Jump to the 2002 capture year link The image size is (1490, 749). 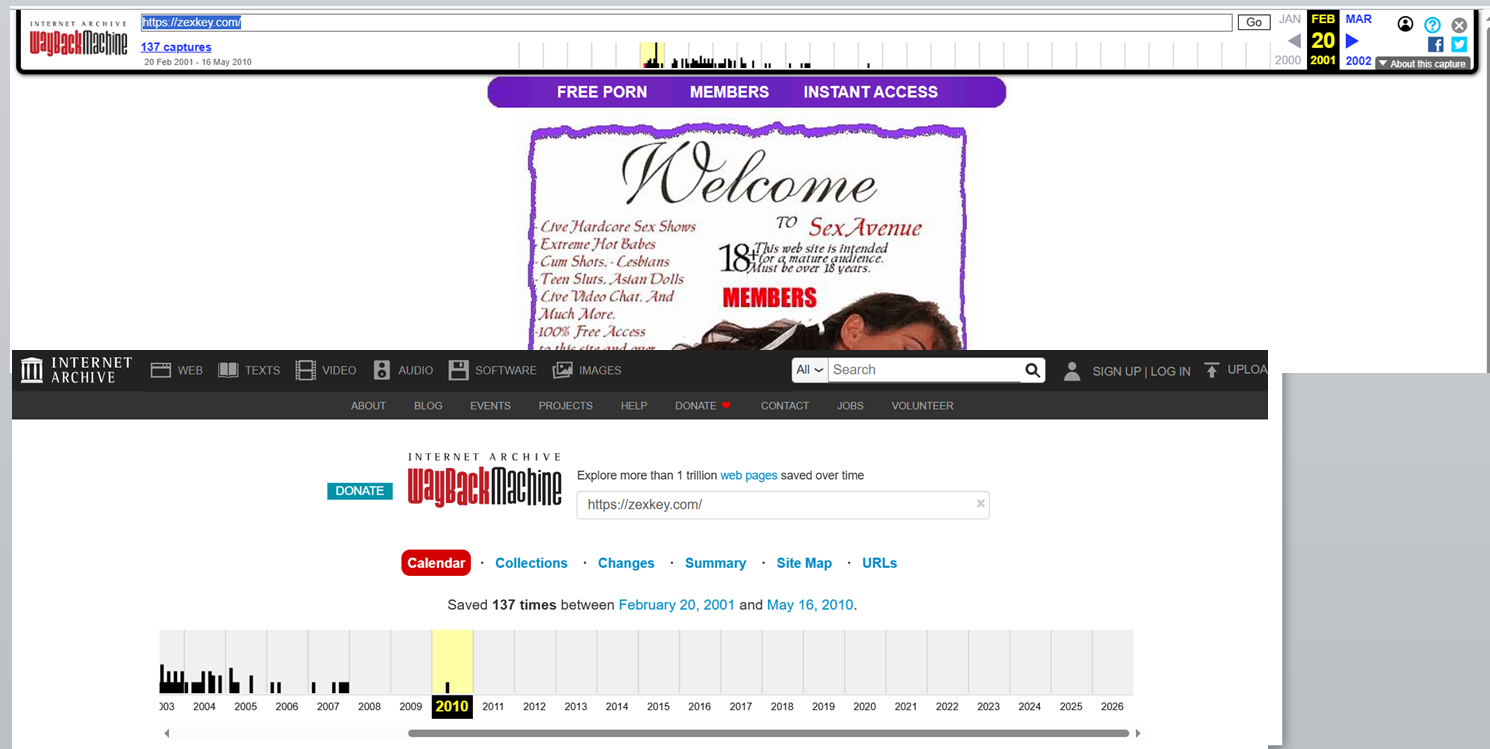[1358, 61]
